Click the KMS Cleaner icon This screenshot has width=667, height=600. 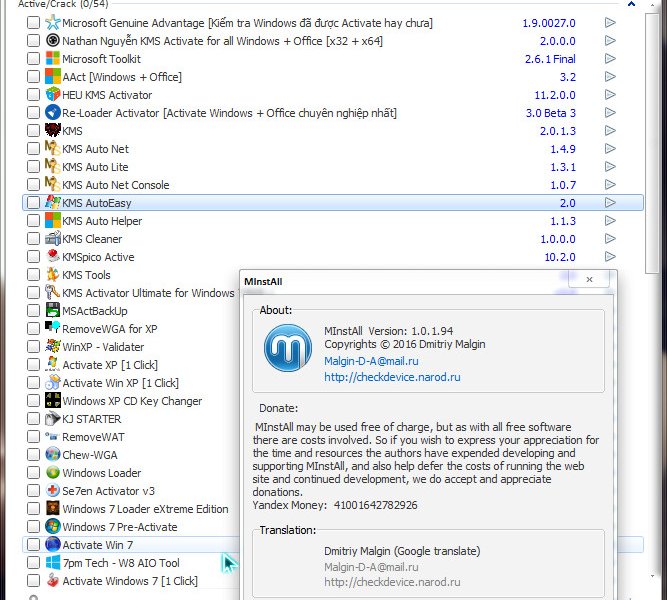pos(53,238)
